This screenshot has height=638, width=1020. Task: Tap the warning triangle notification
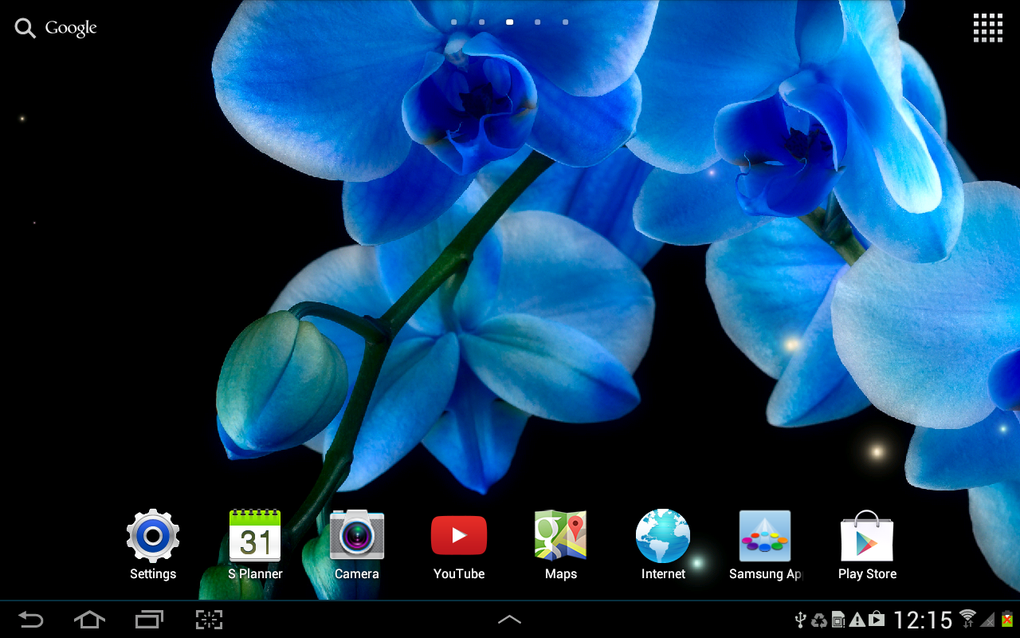857,620
